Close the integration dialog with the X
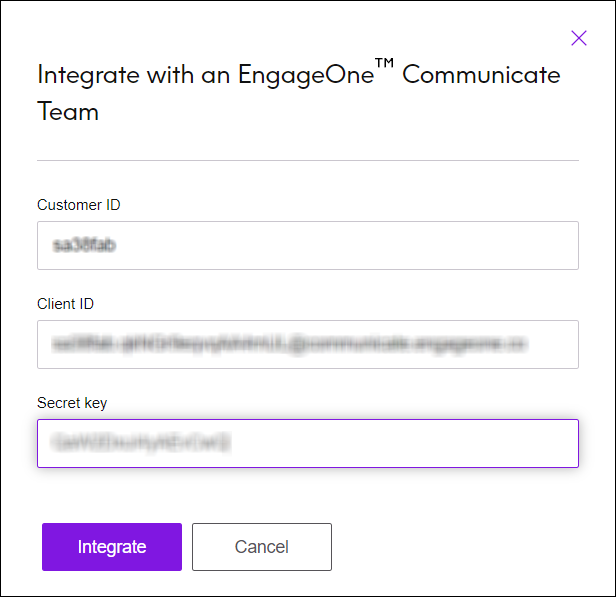 pyautogui.click(x=578, y=38)
